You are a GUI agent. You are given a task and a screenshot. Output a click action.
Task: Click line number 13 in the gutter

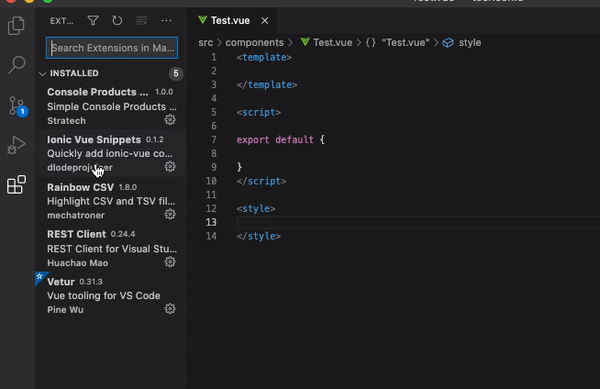(x=211, y=222)
